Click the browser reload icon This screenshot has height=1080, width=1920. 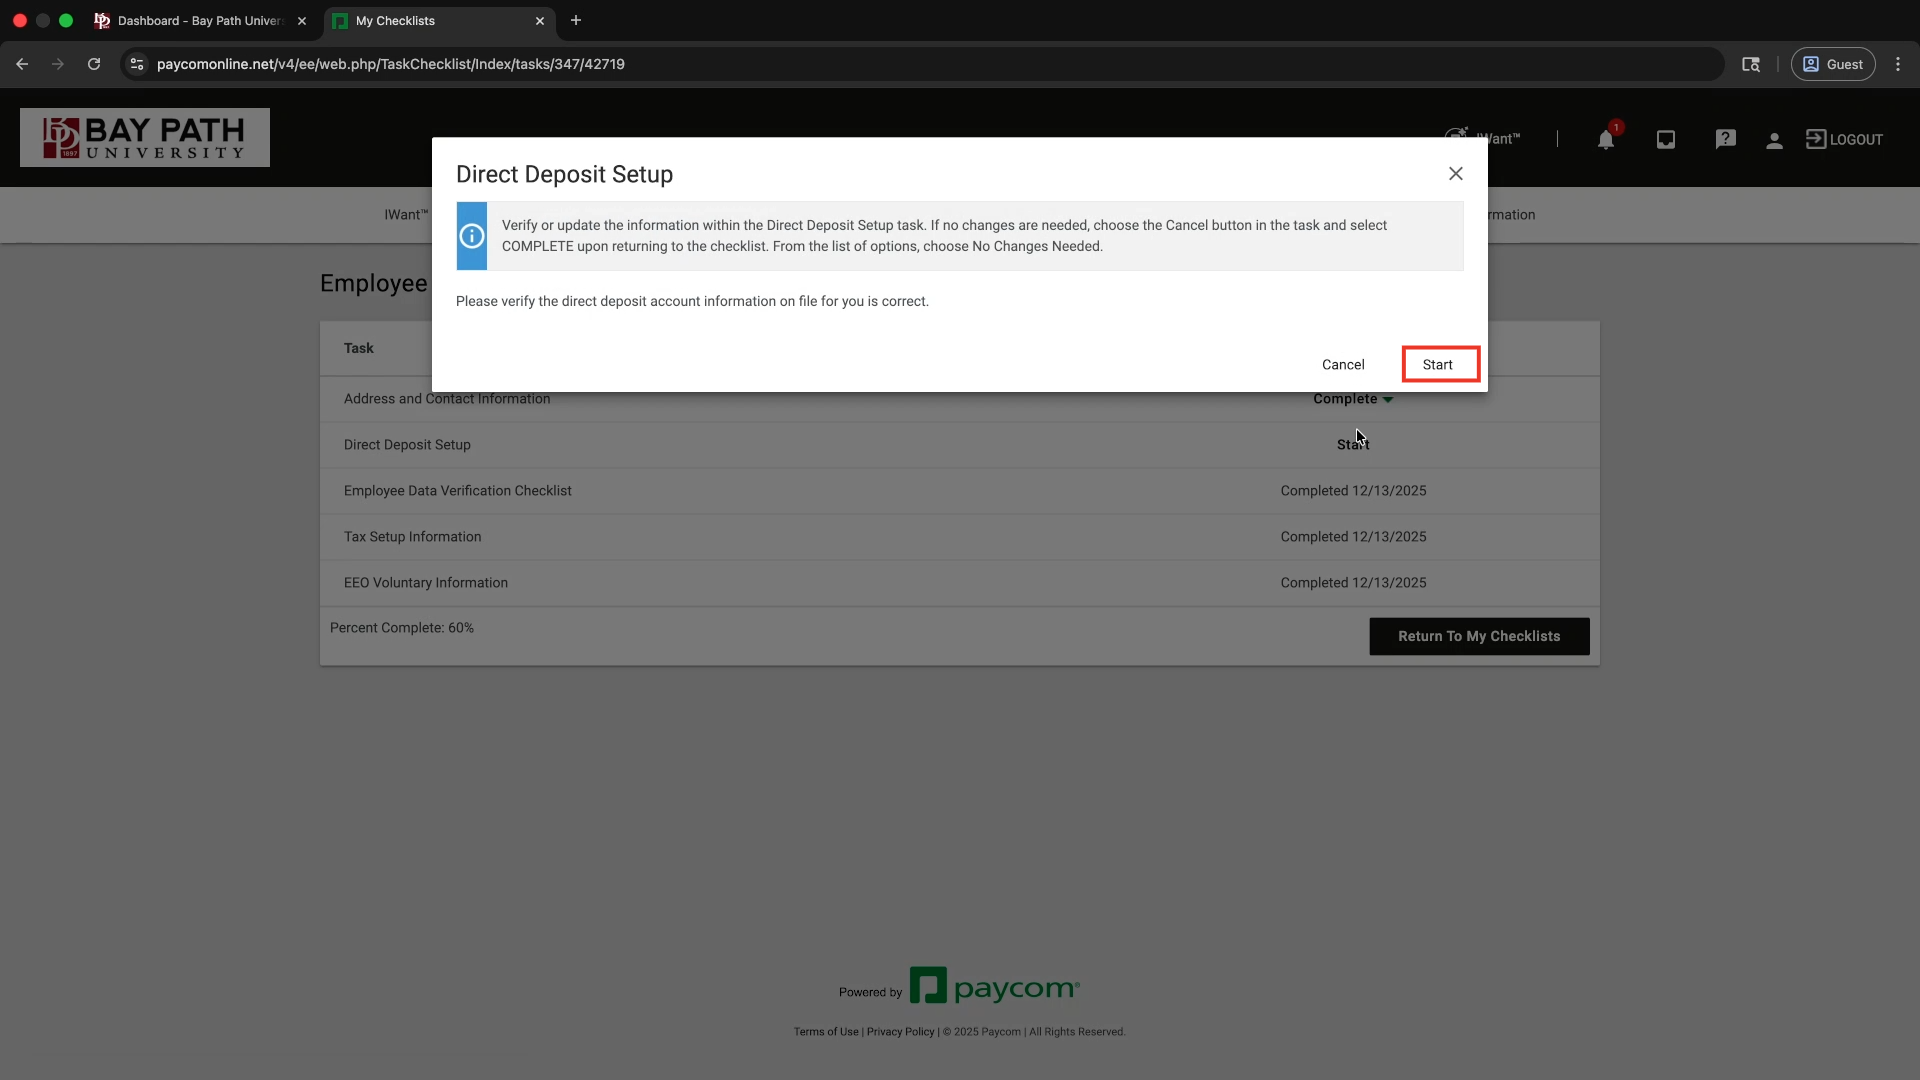tap(94, 64)
